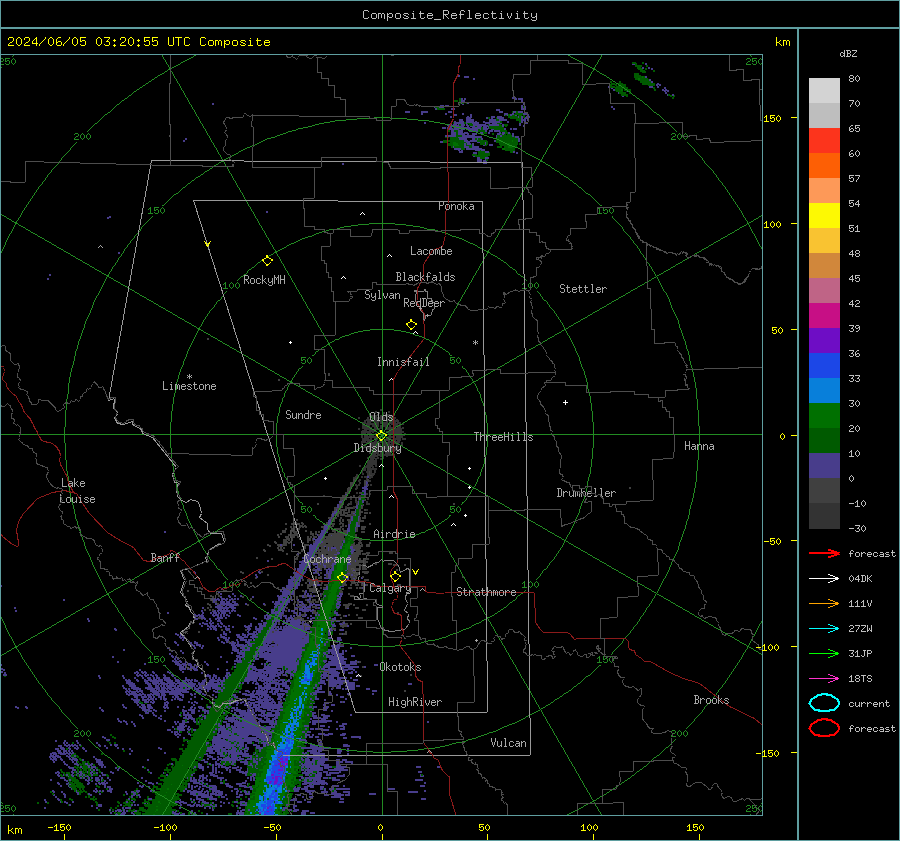This screenshot has height=841, width=900.
Task: Click the -100 tick on bottom axis
Action: click(x=165, y=827)
